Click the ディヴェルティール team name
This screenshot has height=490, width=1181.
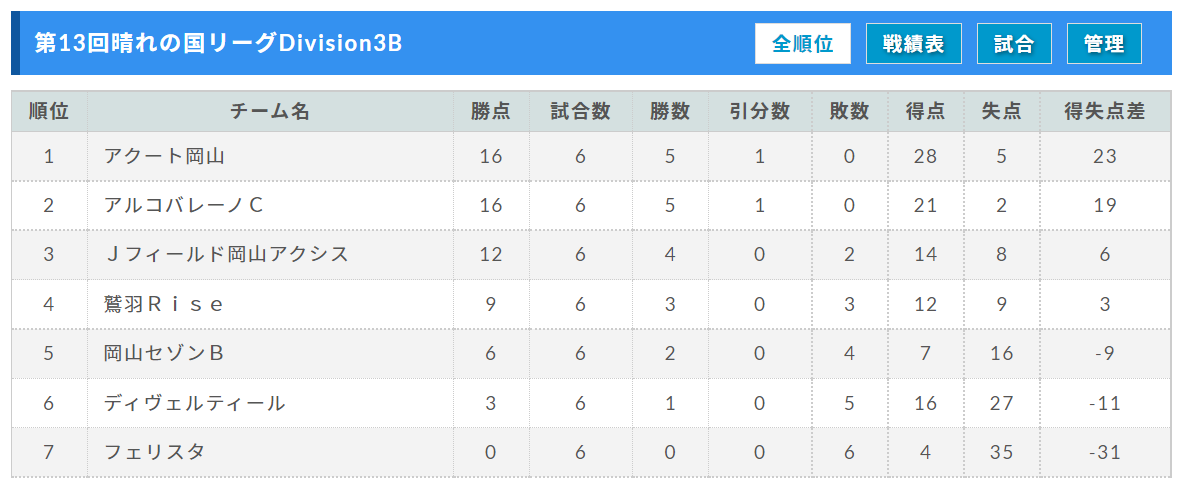(x=194, y=403)
